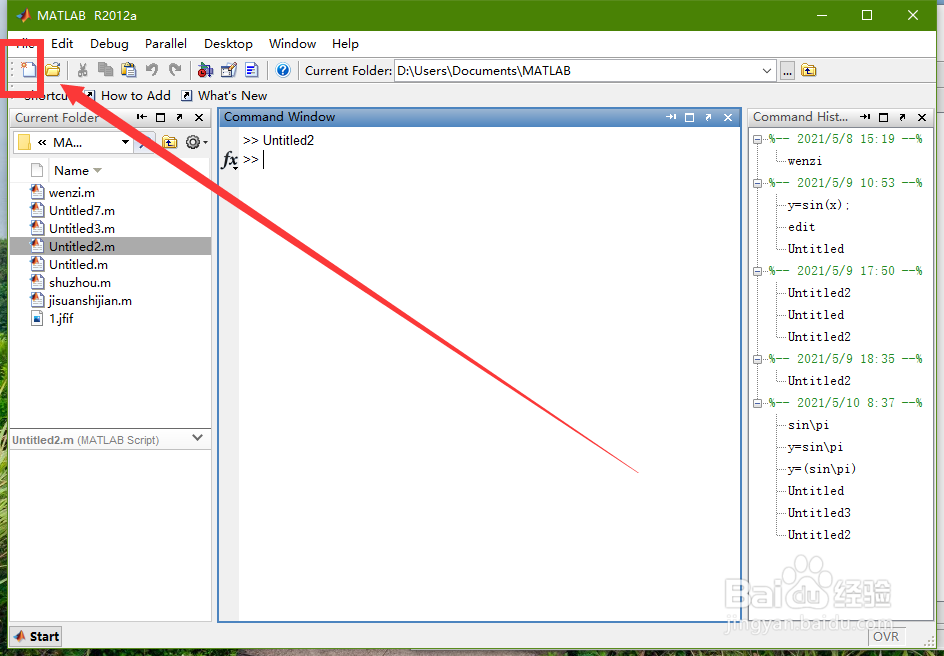Open the gear actions menu in Current Folder

pos(196,142)
